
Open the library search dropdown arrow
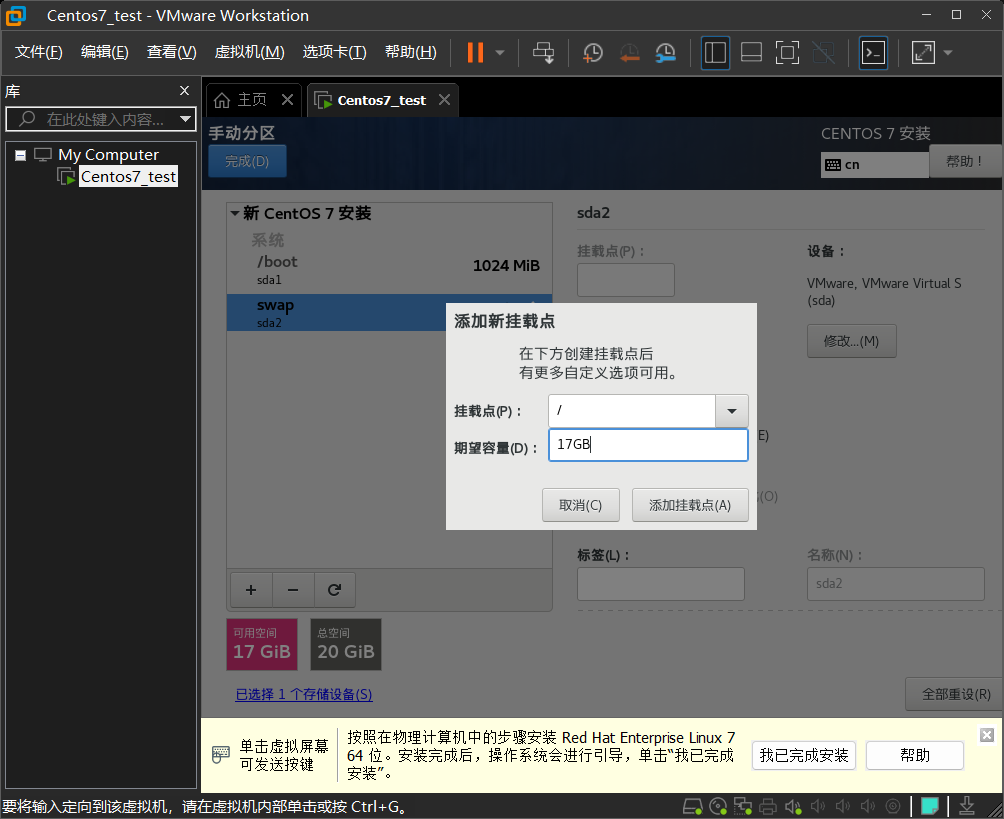(185, 119)
